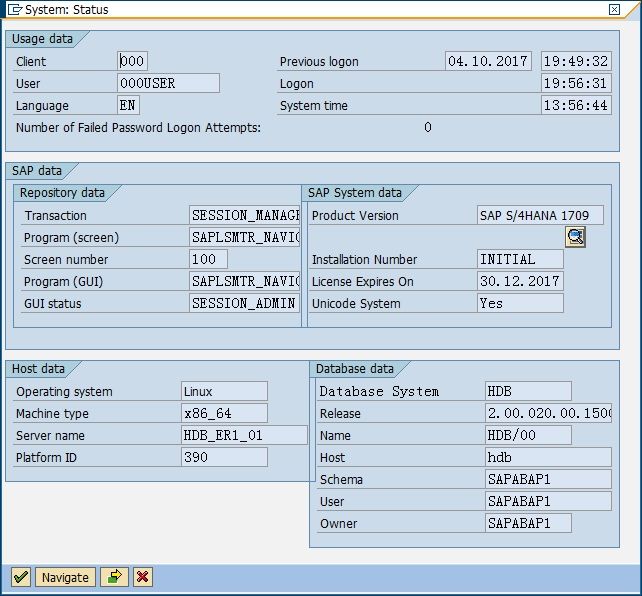Close the System Status dialog window
The width and height of the screenshot is (642, 596).
613,9
